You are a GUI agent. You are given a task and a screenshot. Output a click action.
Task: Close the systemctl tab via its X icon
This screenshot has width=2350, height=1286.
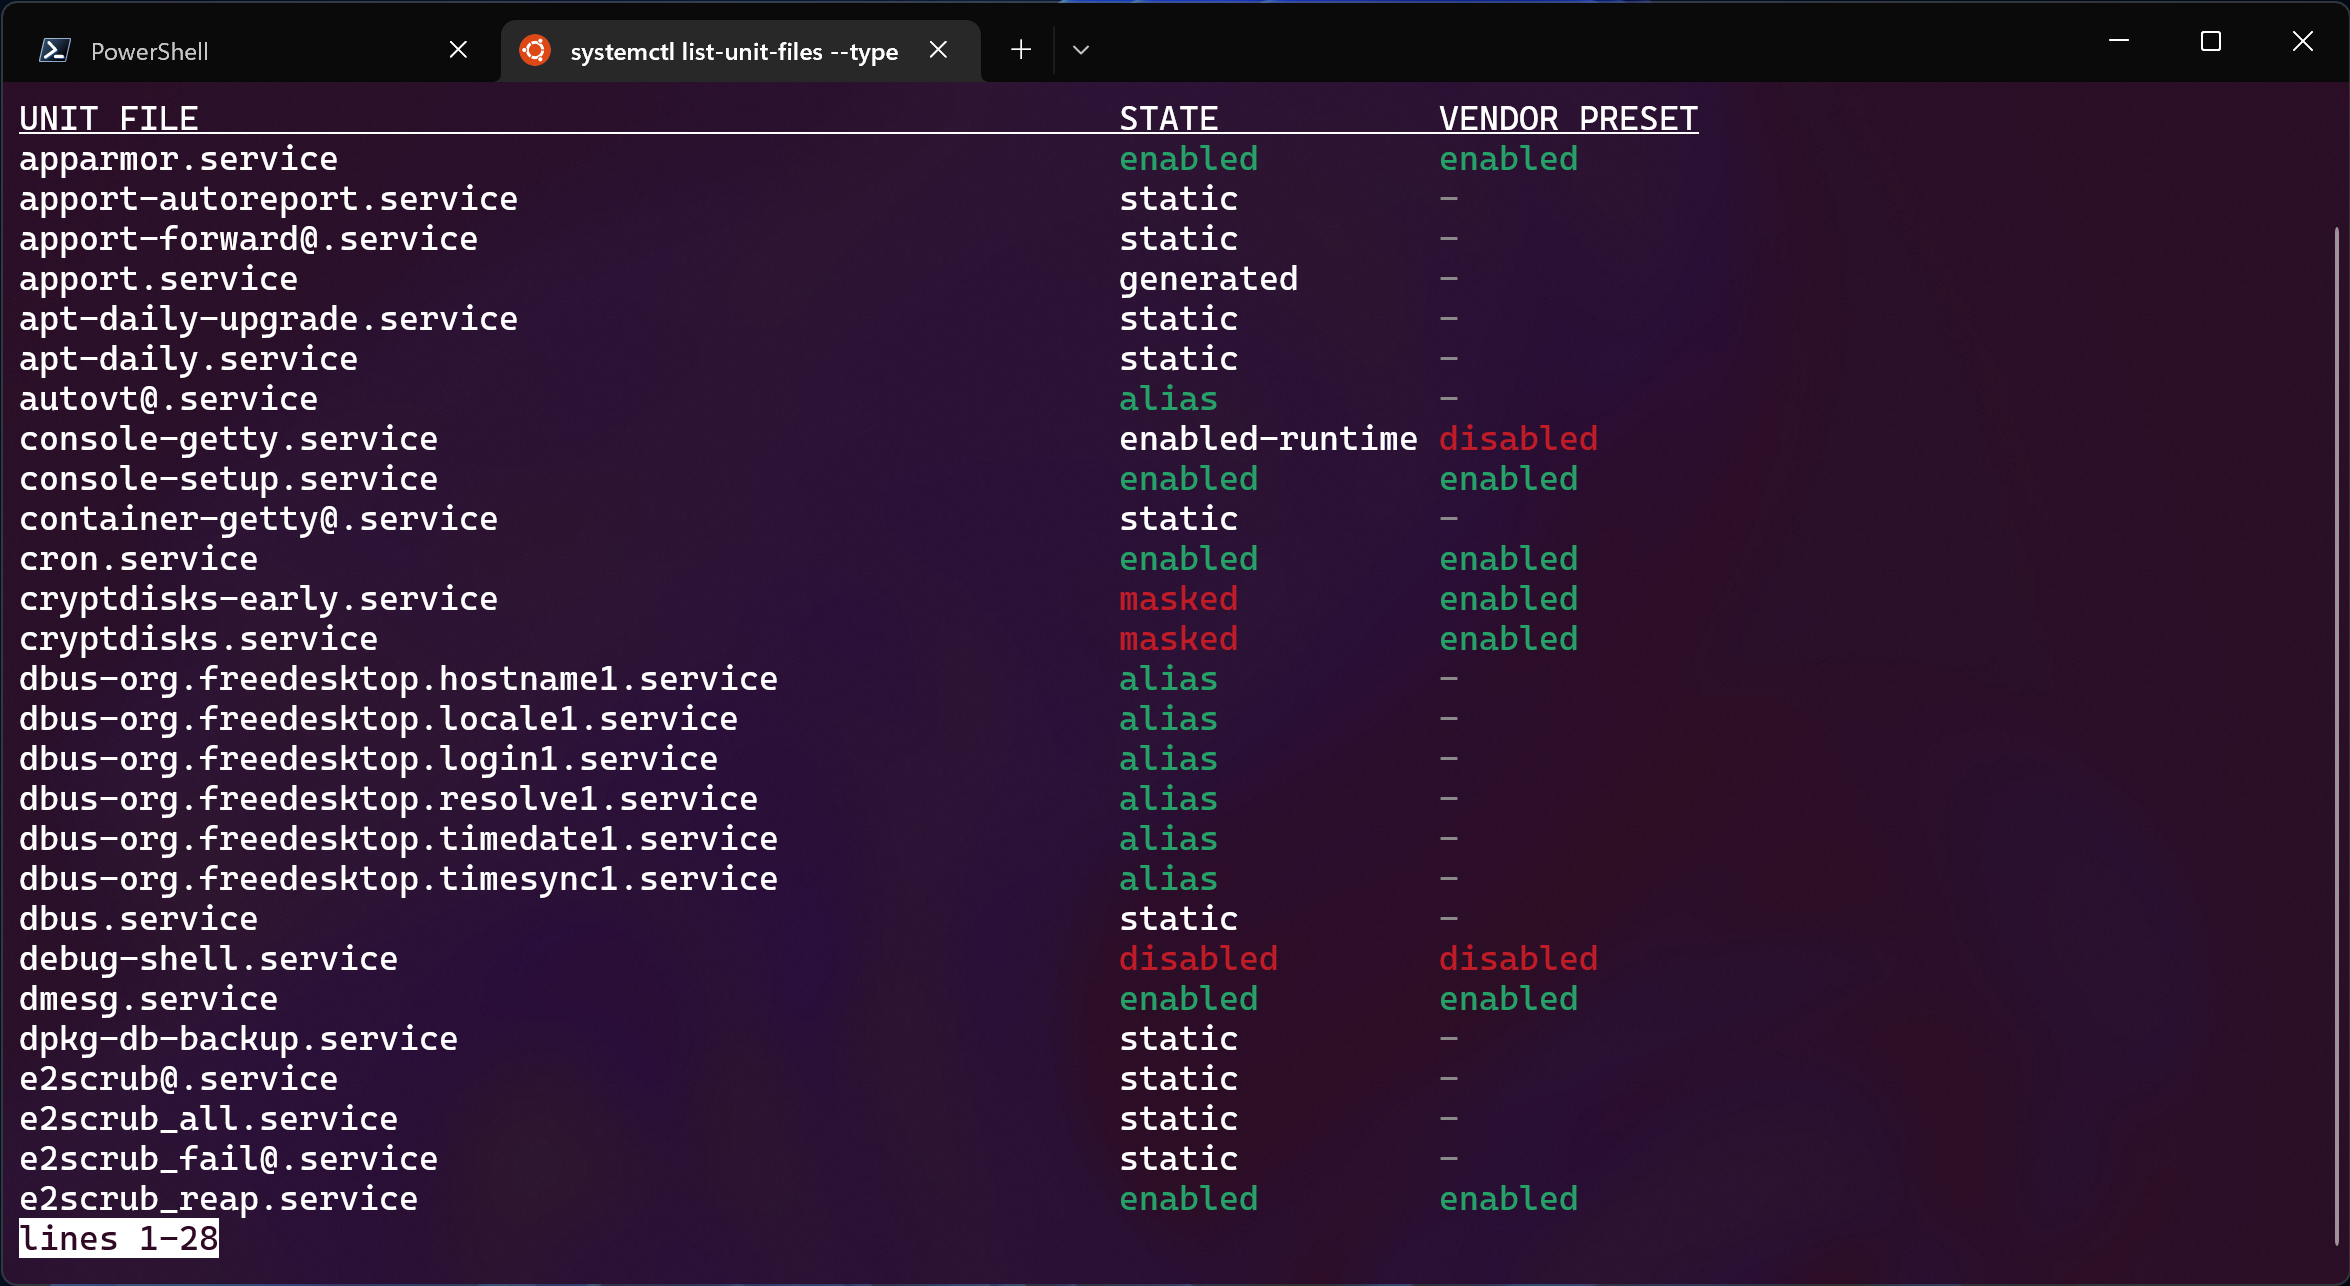pyautogui.click(x=937, y=49)
